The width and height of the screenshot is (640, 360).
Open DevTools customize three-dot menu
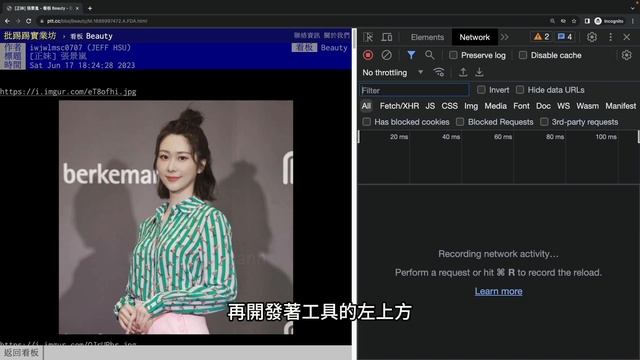[x=611, y=37]
